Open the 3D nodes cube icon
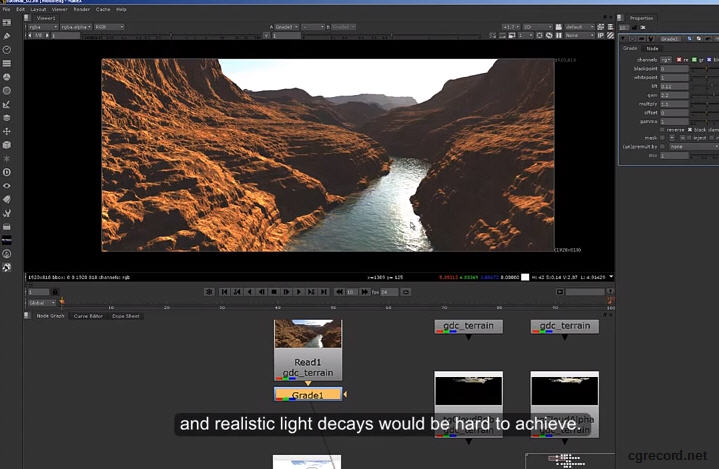Screen dimensions: 719x469 (7, 145)
